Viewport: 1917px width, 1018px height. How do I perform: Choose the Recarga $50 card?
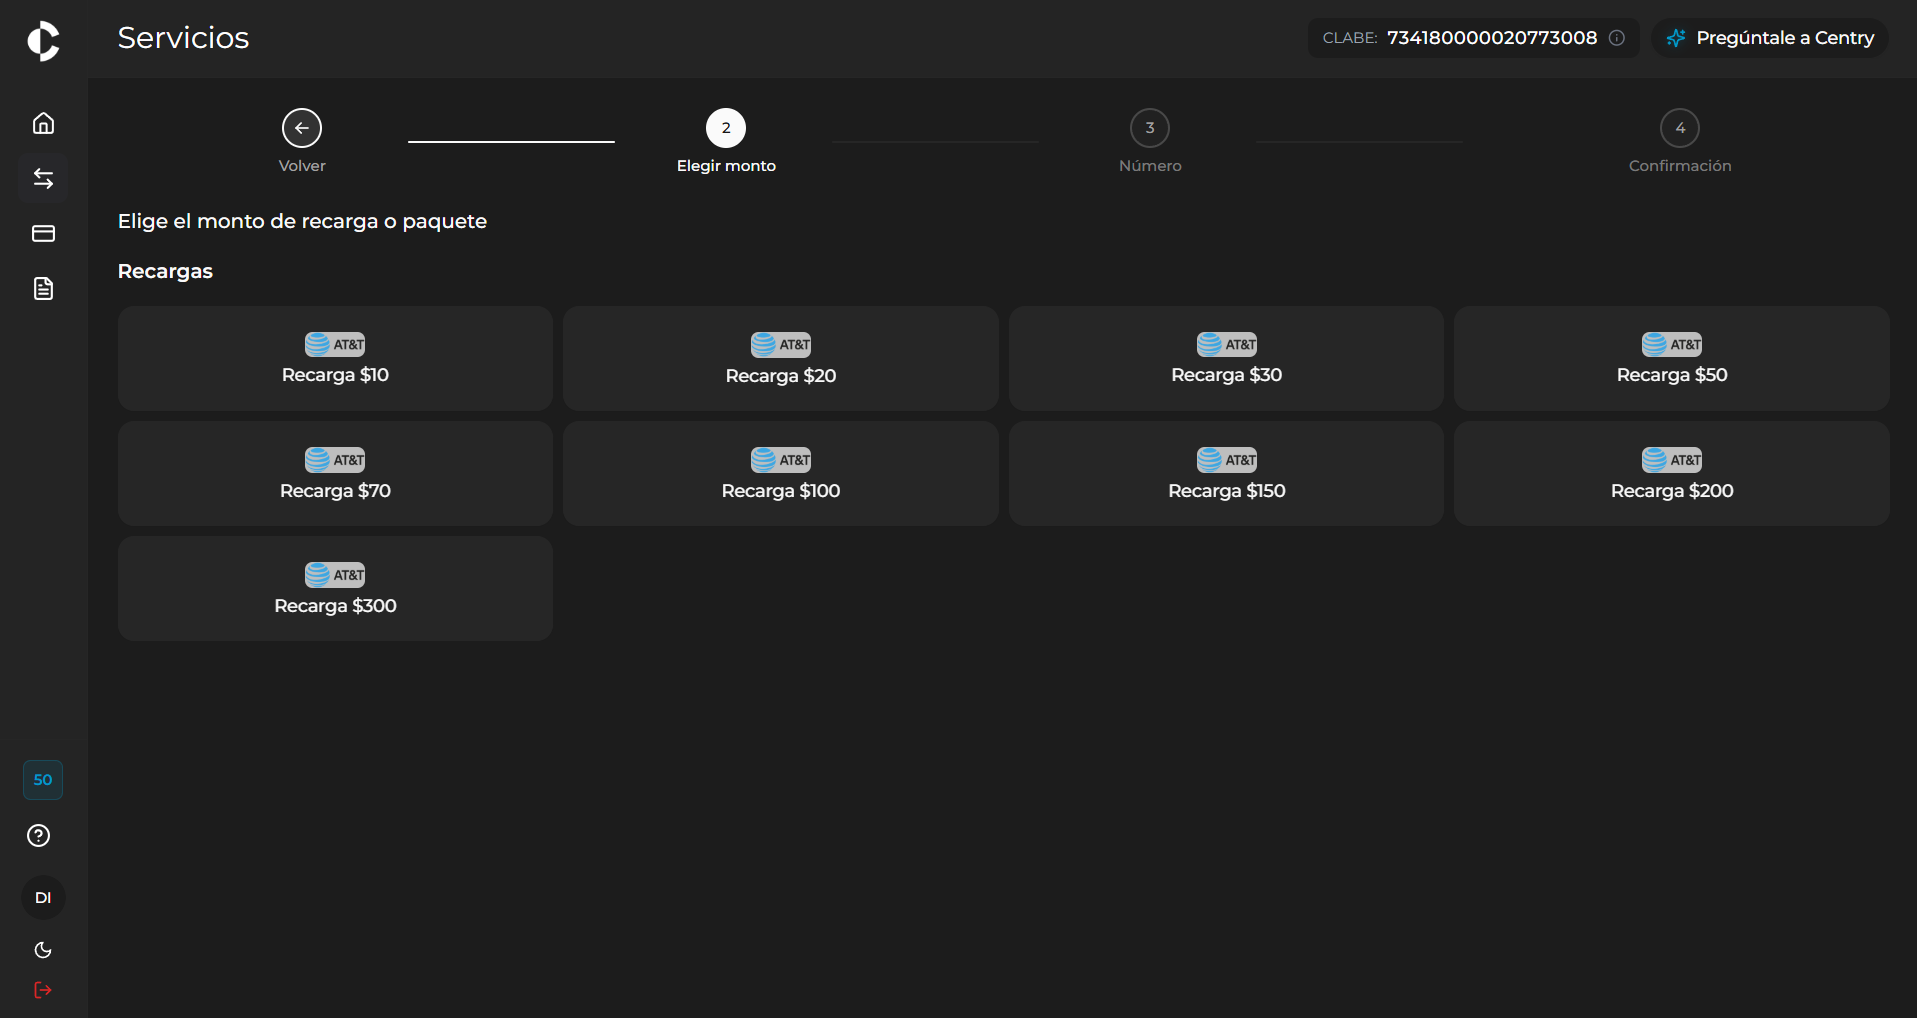tap(1672, 359)
